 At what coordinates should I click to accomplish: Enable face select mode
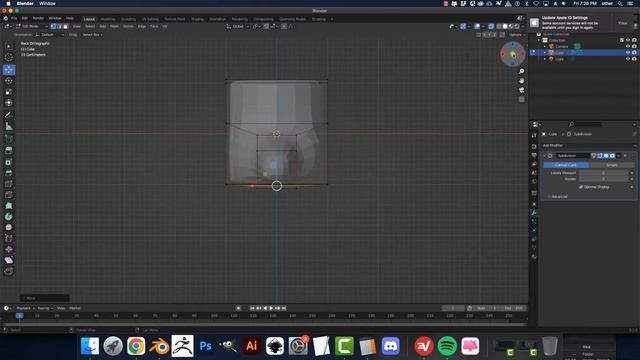[x=65, y=26]
